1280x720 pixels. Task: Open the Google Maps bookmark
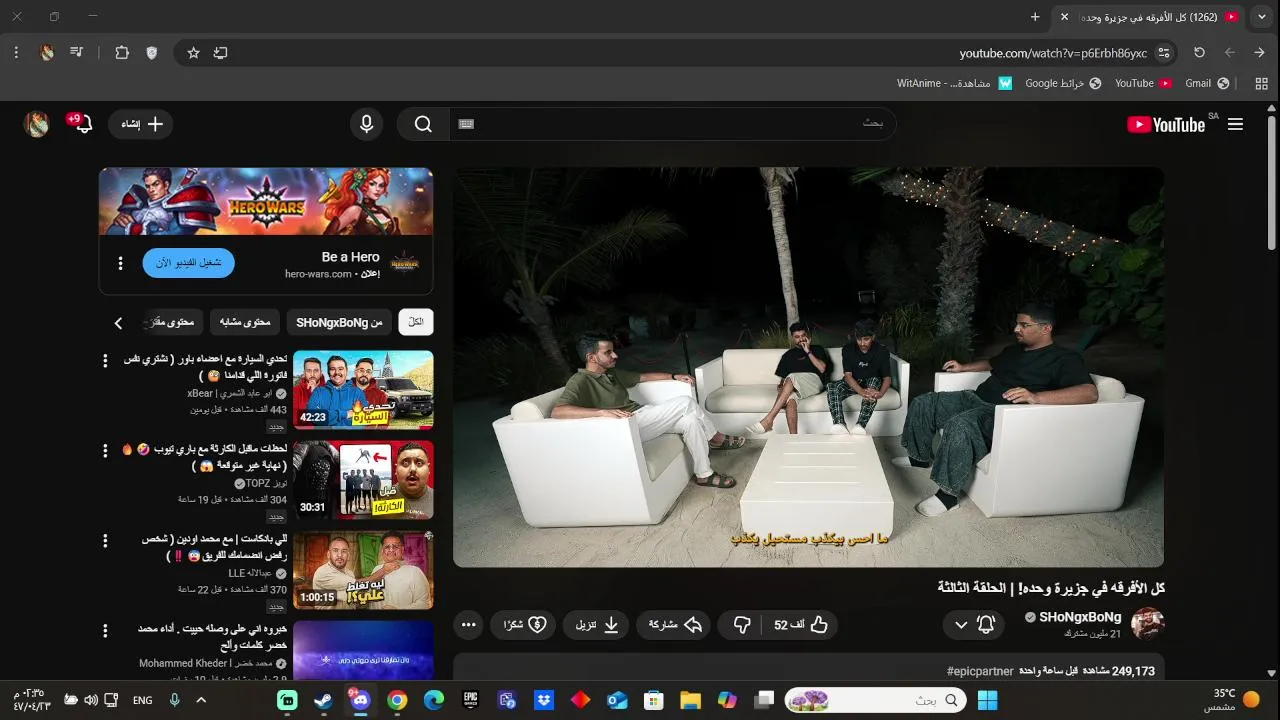1063,83
